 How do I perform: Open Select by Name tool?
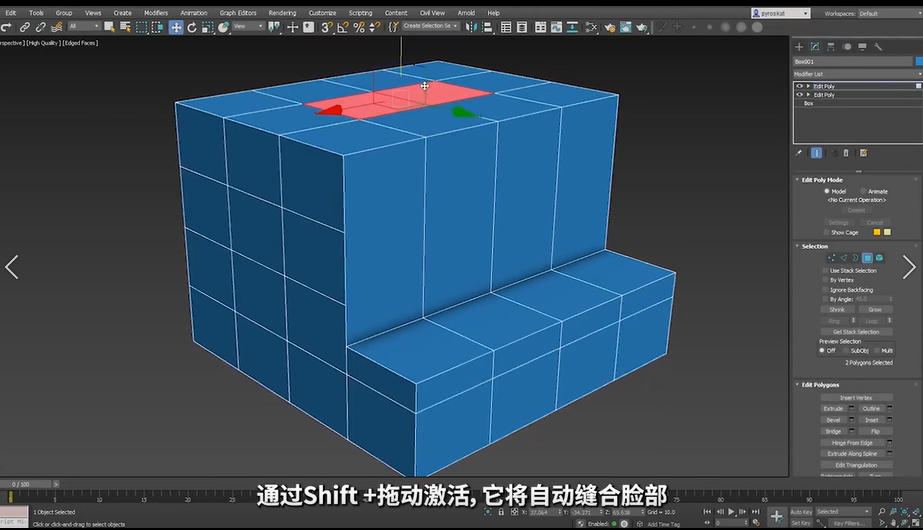click(x=125, y=27)
